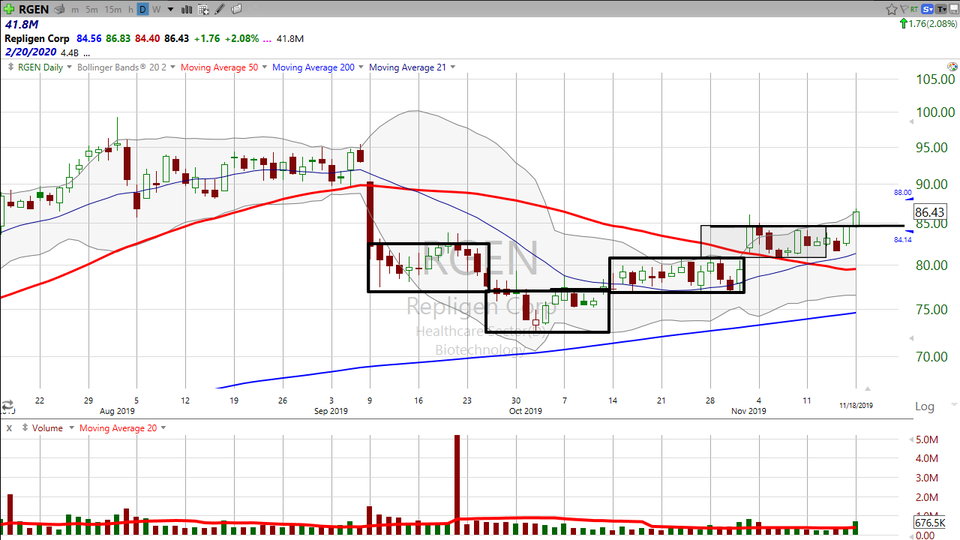Click the 676.5K volume value tag

point(929,522)
